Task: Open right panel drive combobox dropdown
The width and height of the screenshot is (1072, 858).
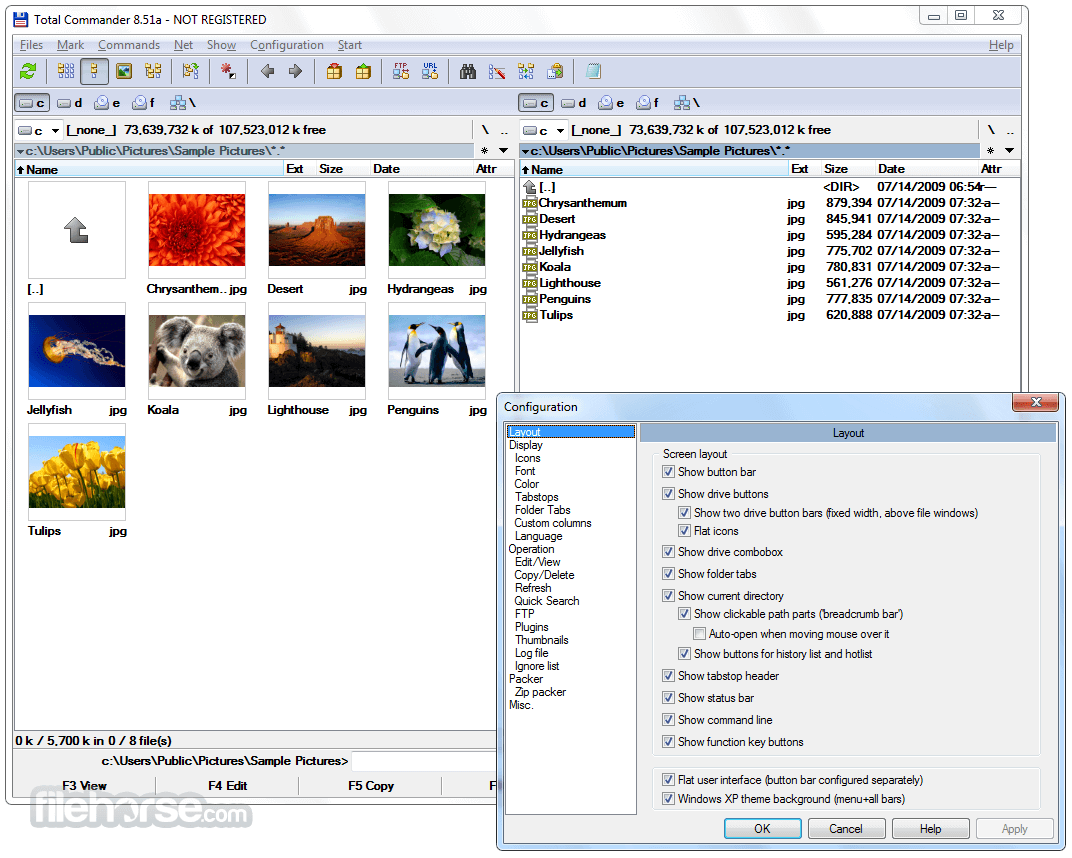Action: click(560, 130)
